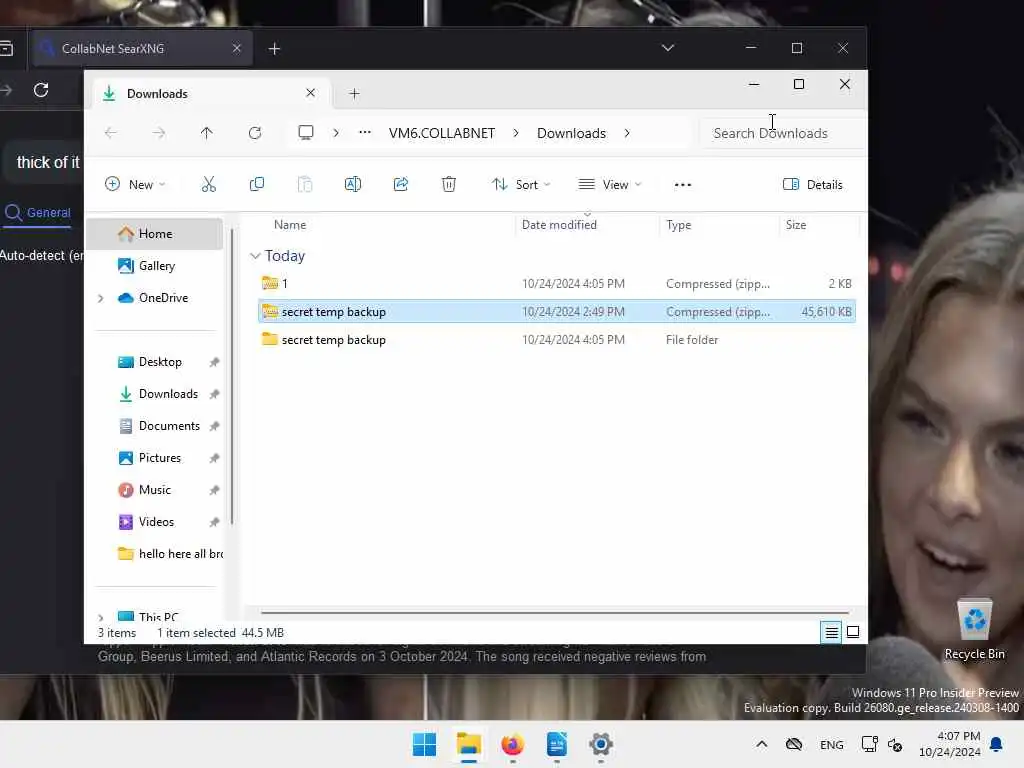1024x768 pixels.
Task: Expand This PC in navigation pane
Action: tap(101, 617)
